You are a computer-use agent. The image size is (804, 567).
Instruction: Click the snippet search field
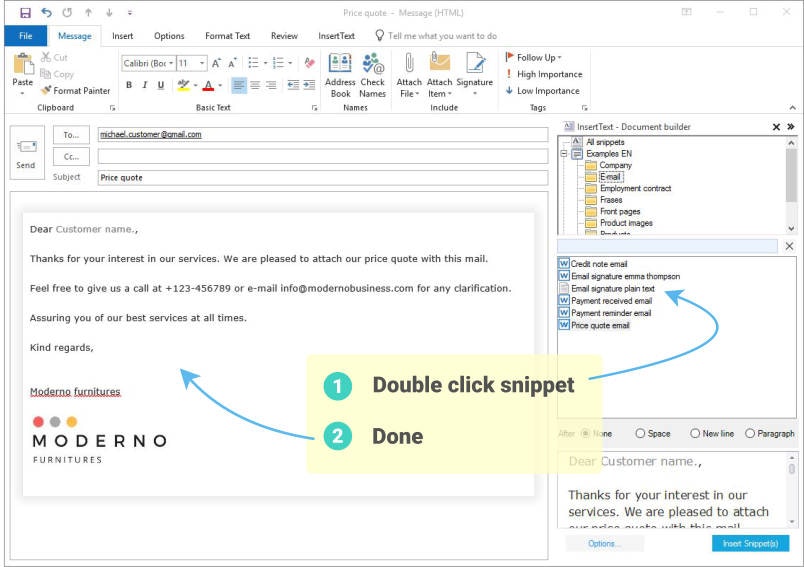point(667,246)
